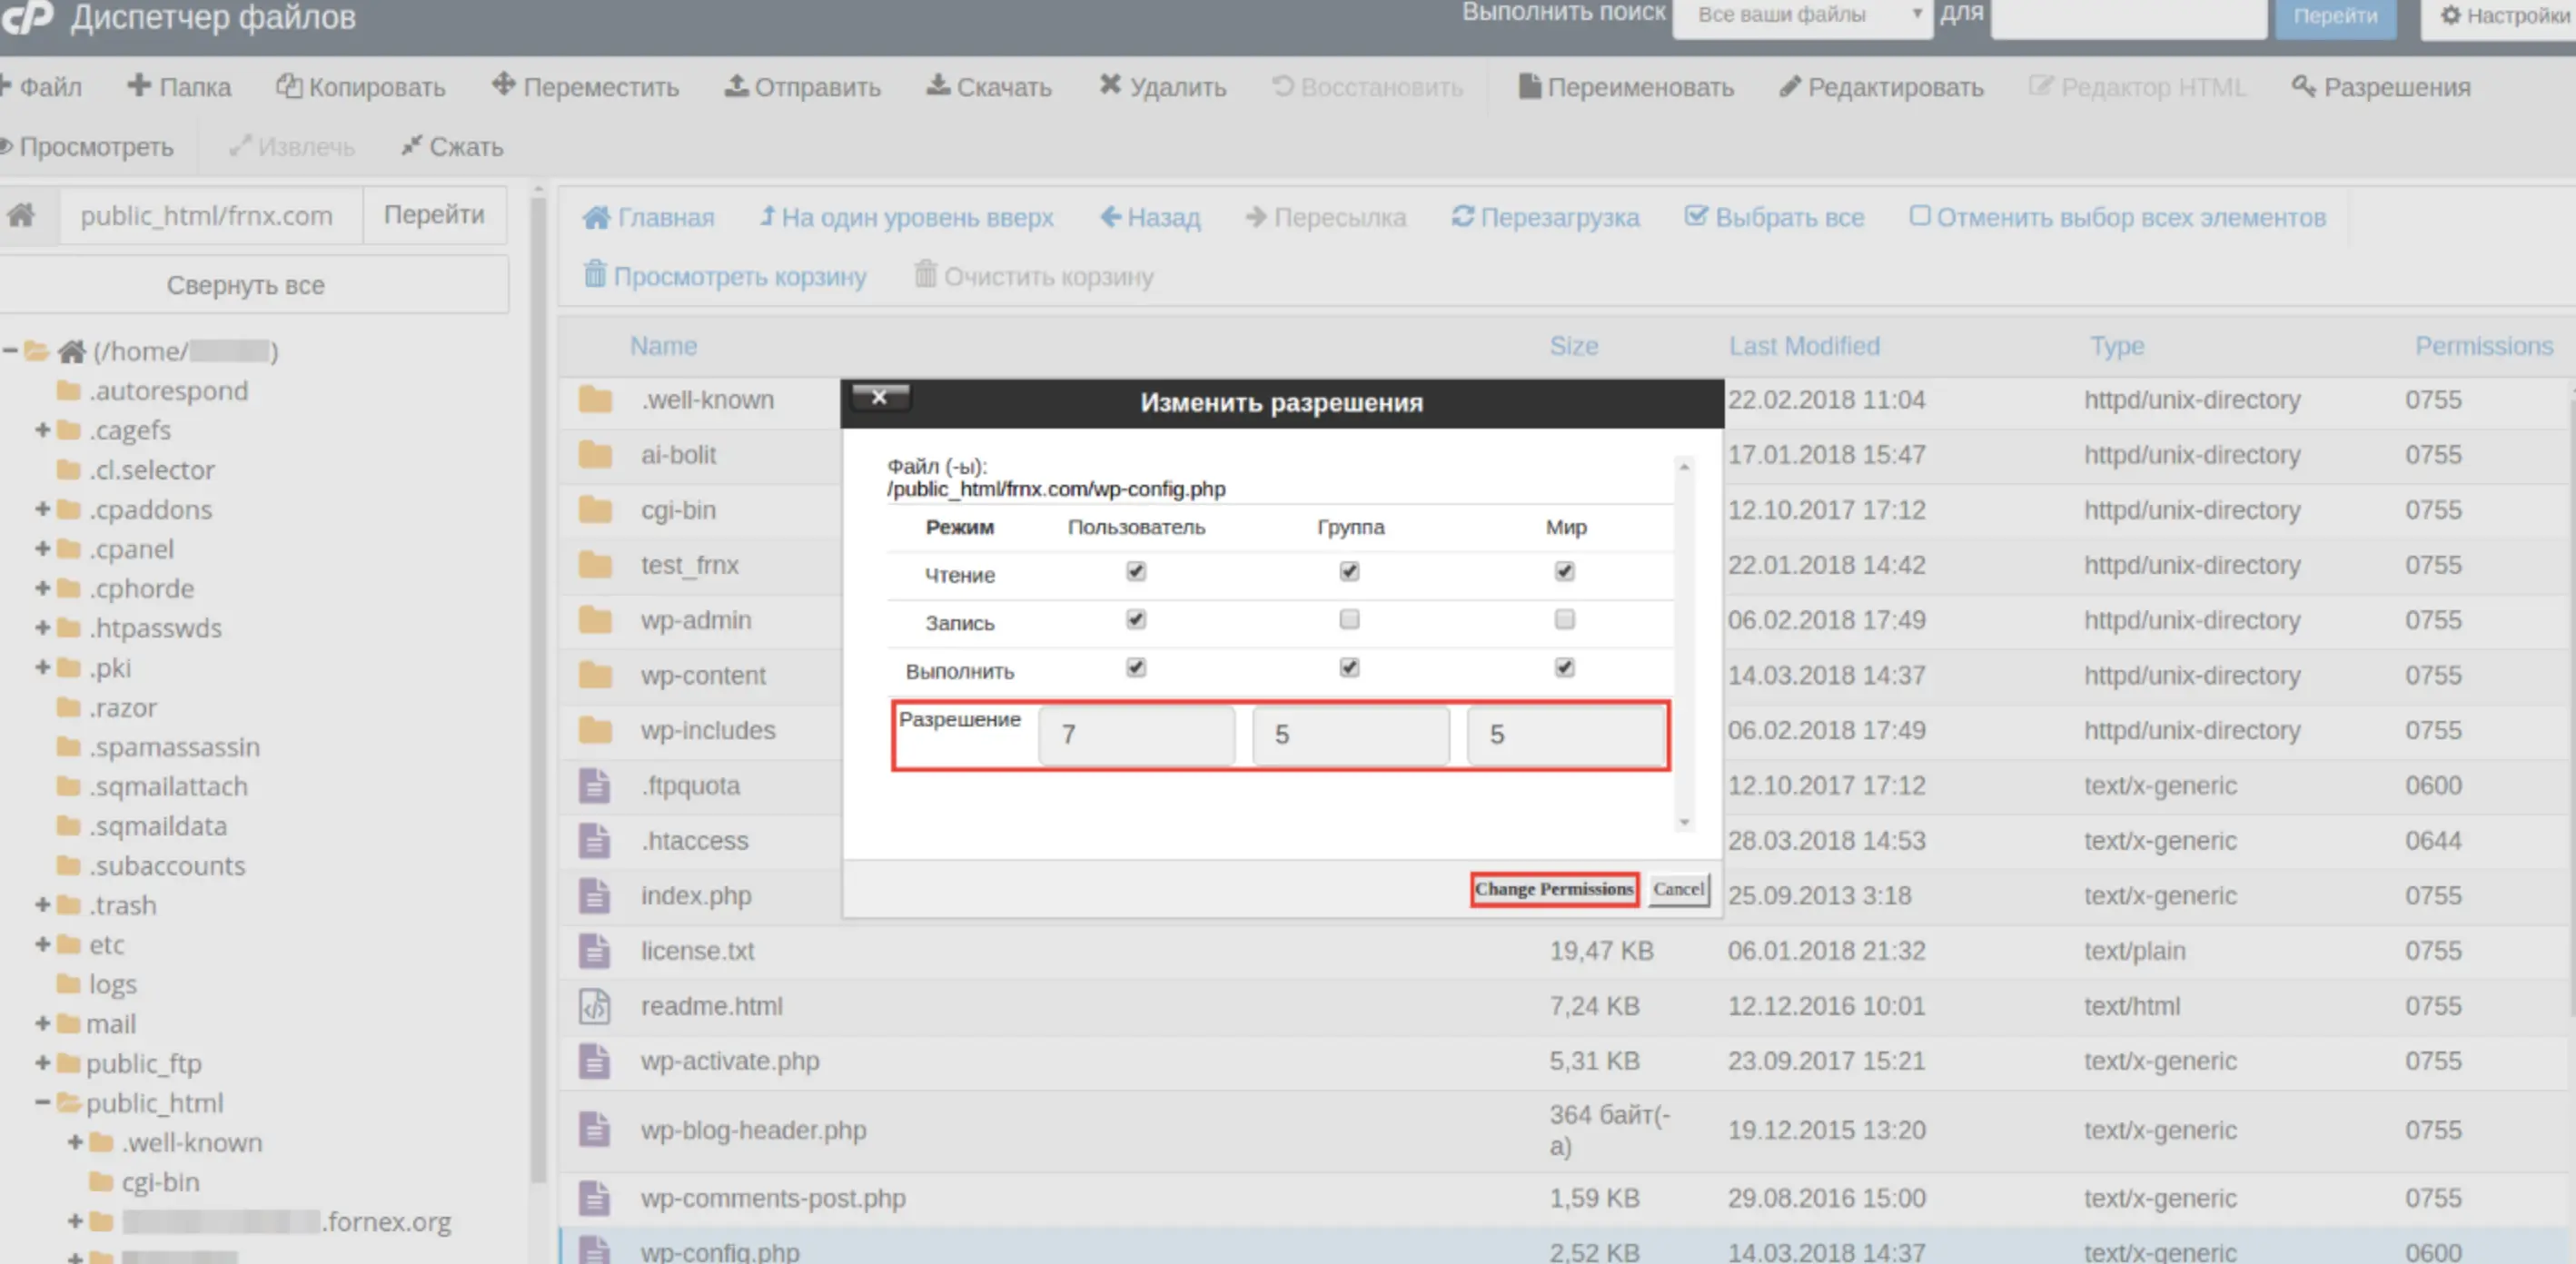The image size is (2576, 1264).
Task: Sort files by the Type column header
Action: click(x=2116, y=346)
